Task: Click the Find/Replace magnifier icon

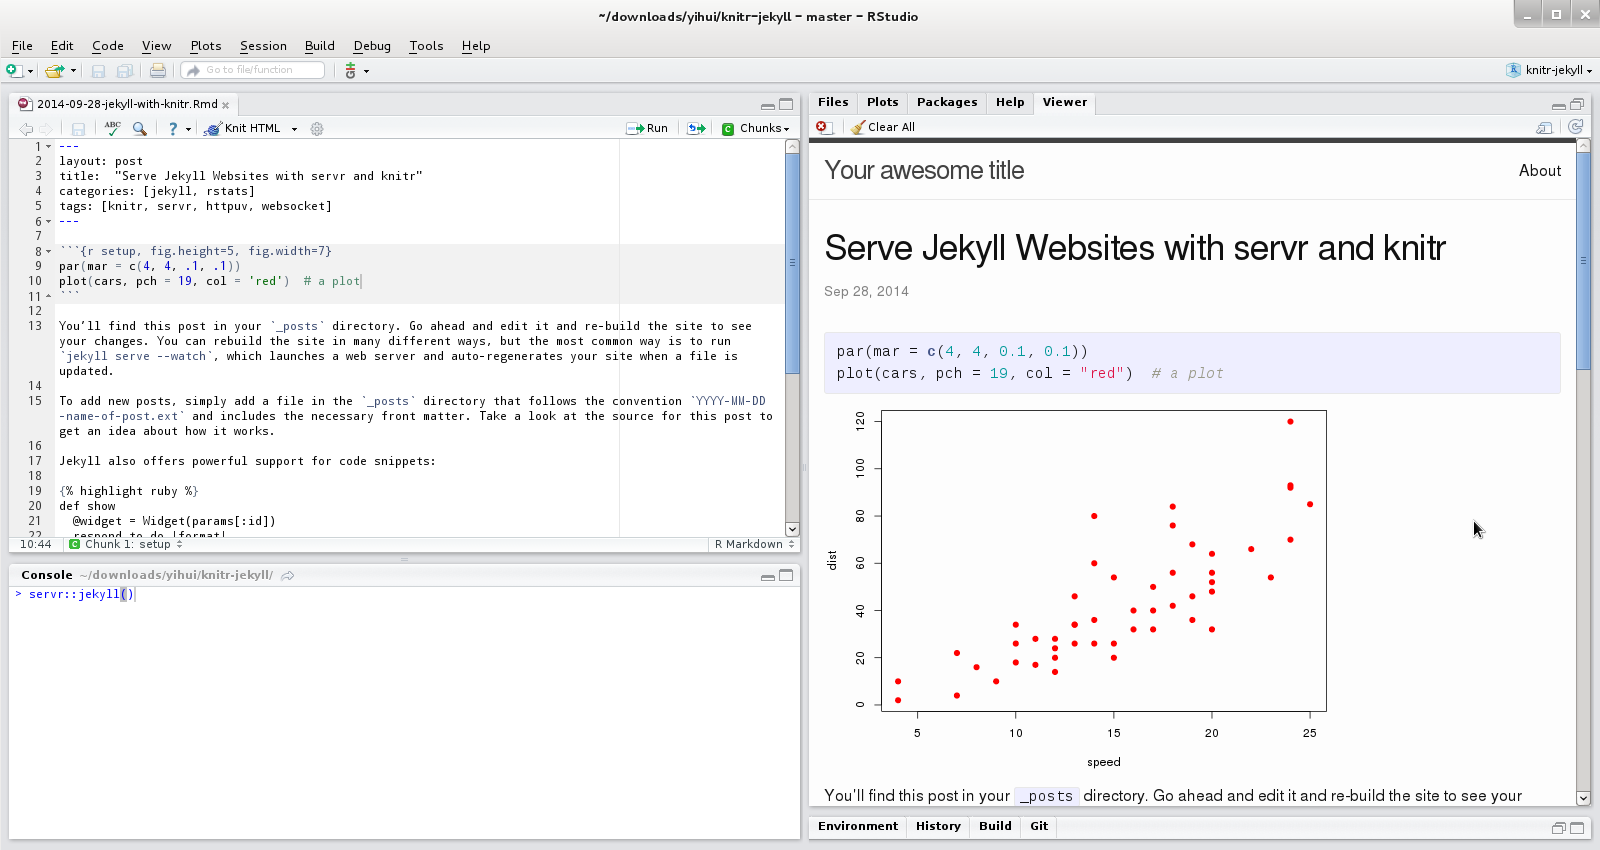Action: [140, 128]
